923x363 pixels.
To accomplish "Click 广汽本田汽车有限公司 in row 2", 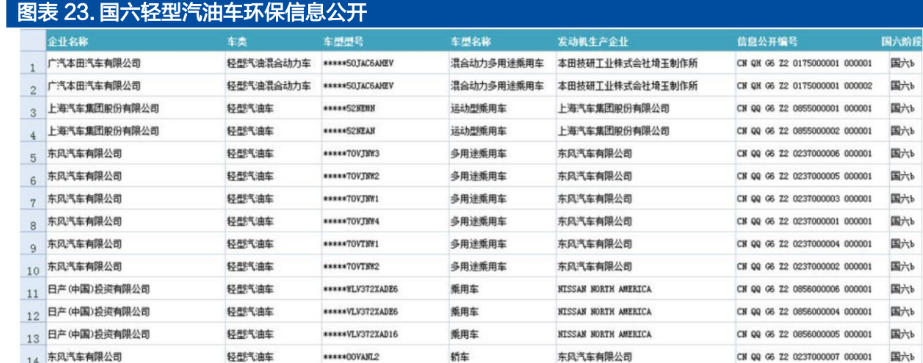I will (x=94, y=86).
